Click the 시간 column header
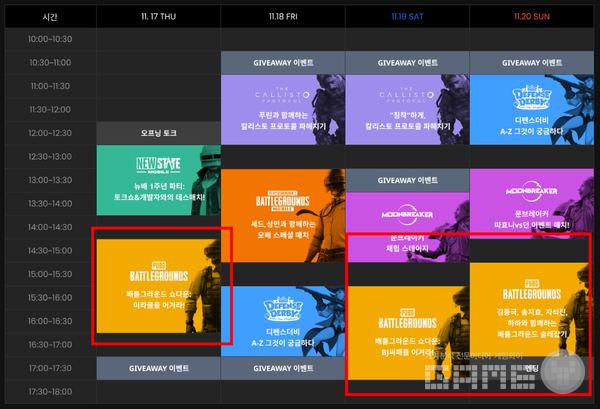Image resolution: width=600 pixels, height=409 pixels. tap(50, 16)
